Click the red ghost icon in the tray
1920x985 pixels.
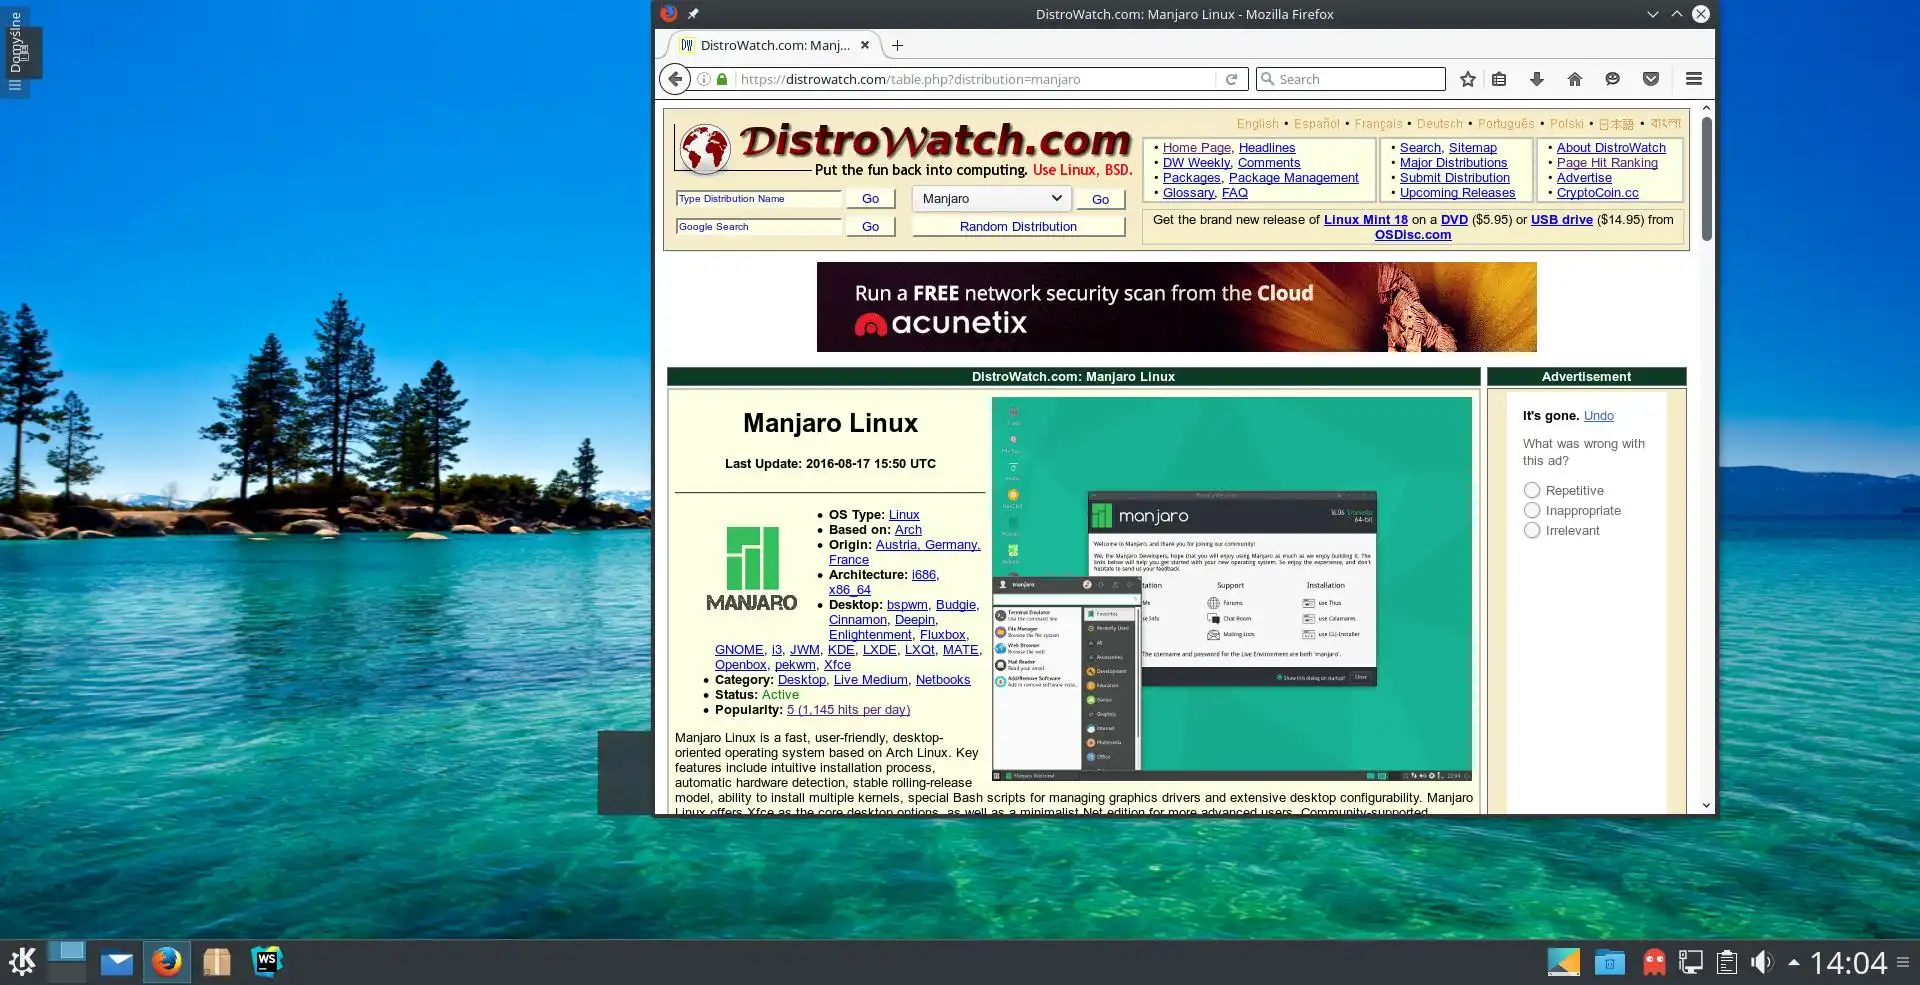1655,962
